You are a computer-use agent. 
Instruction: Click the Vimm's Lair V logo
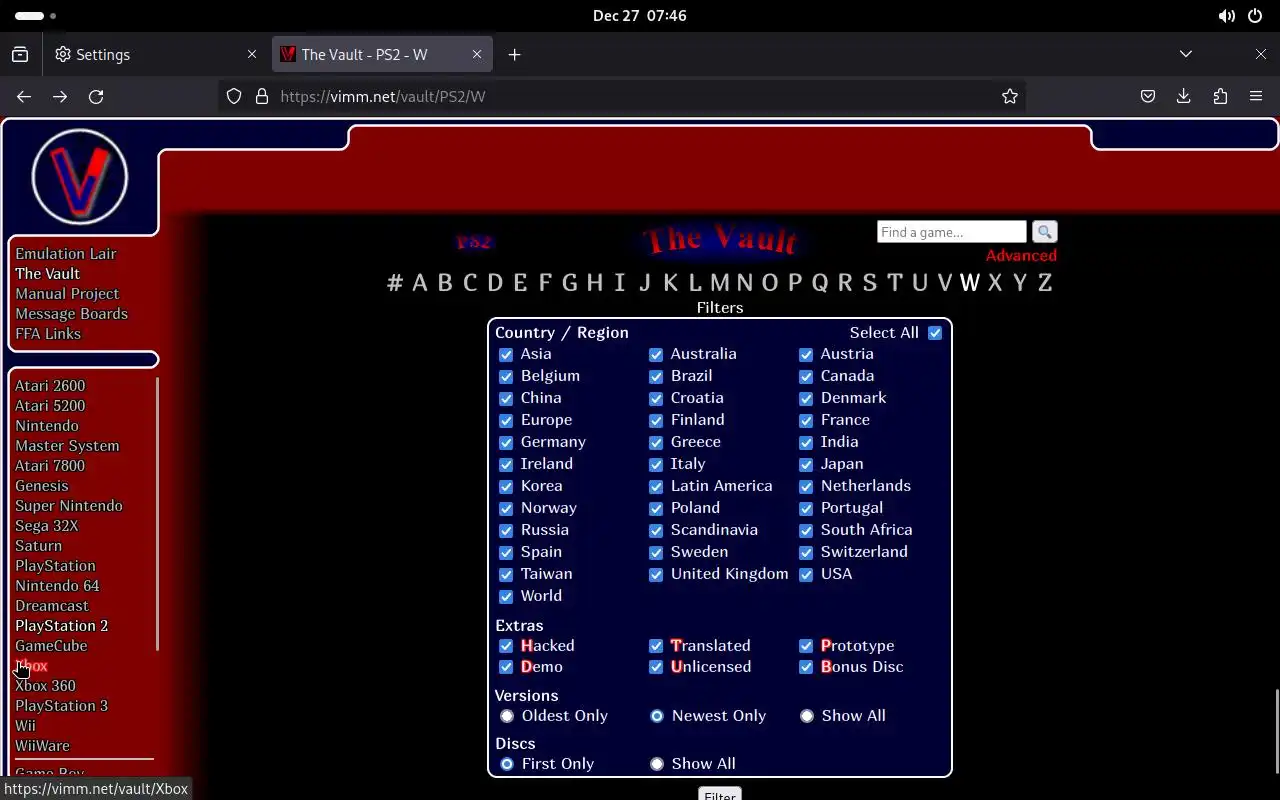(80, 177)
